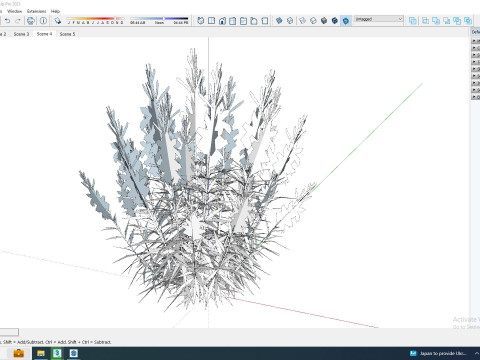
Task: Expand the topmost collapsed tray panel
Action: tap(476, 41)
